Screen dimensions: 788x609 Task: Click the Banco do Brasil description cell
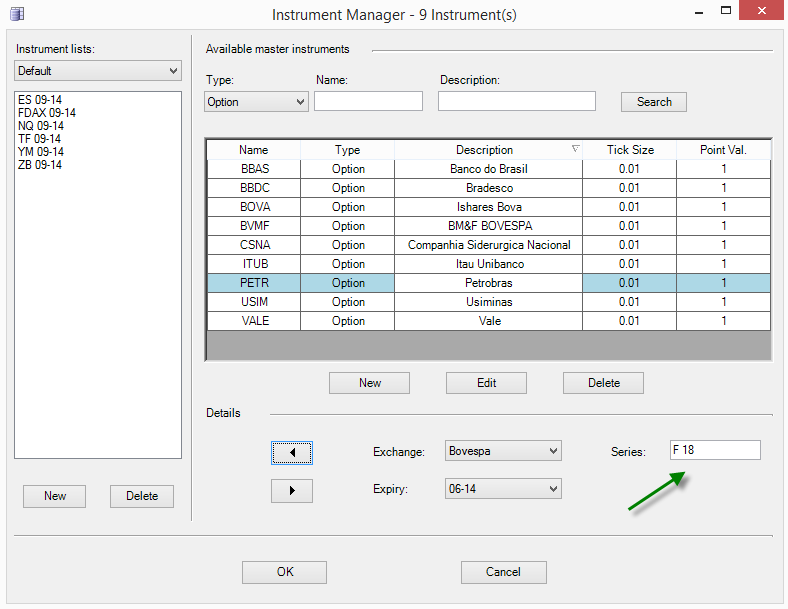pyautogui.click(x=488, y=169)
